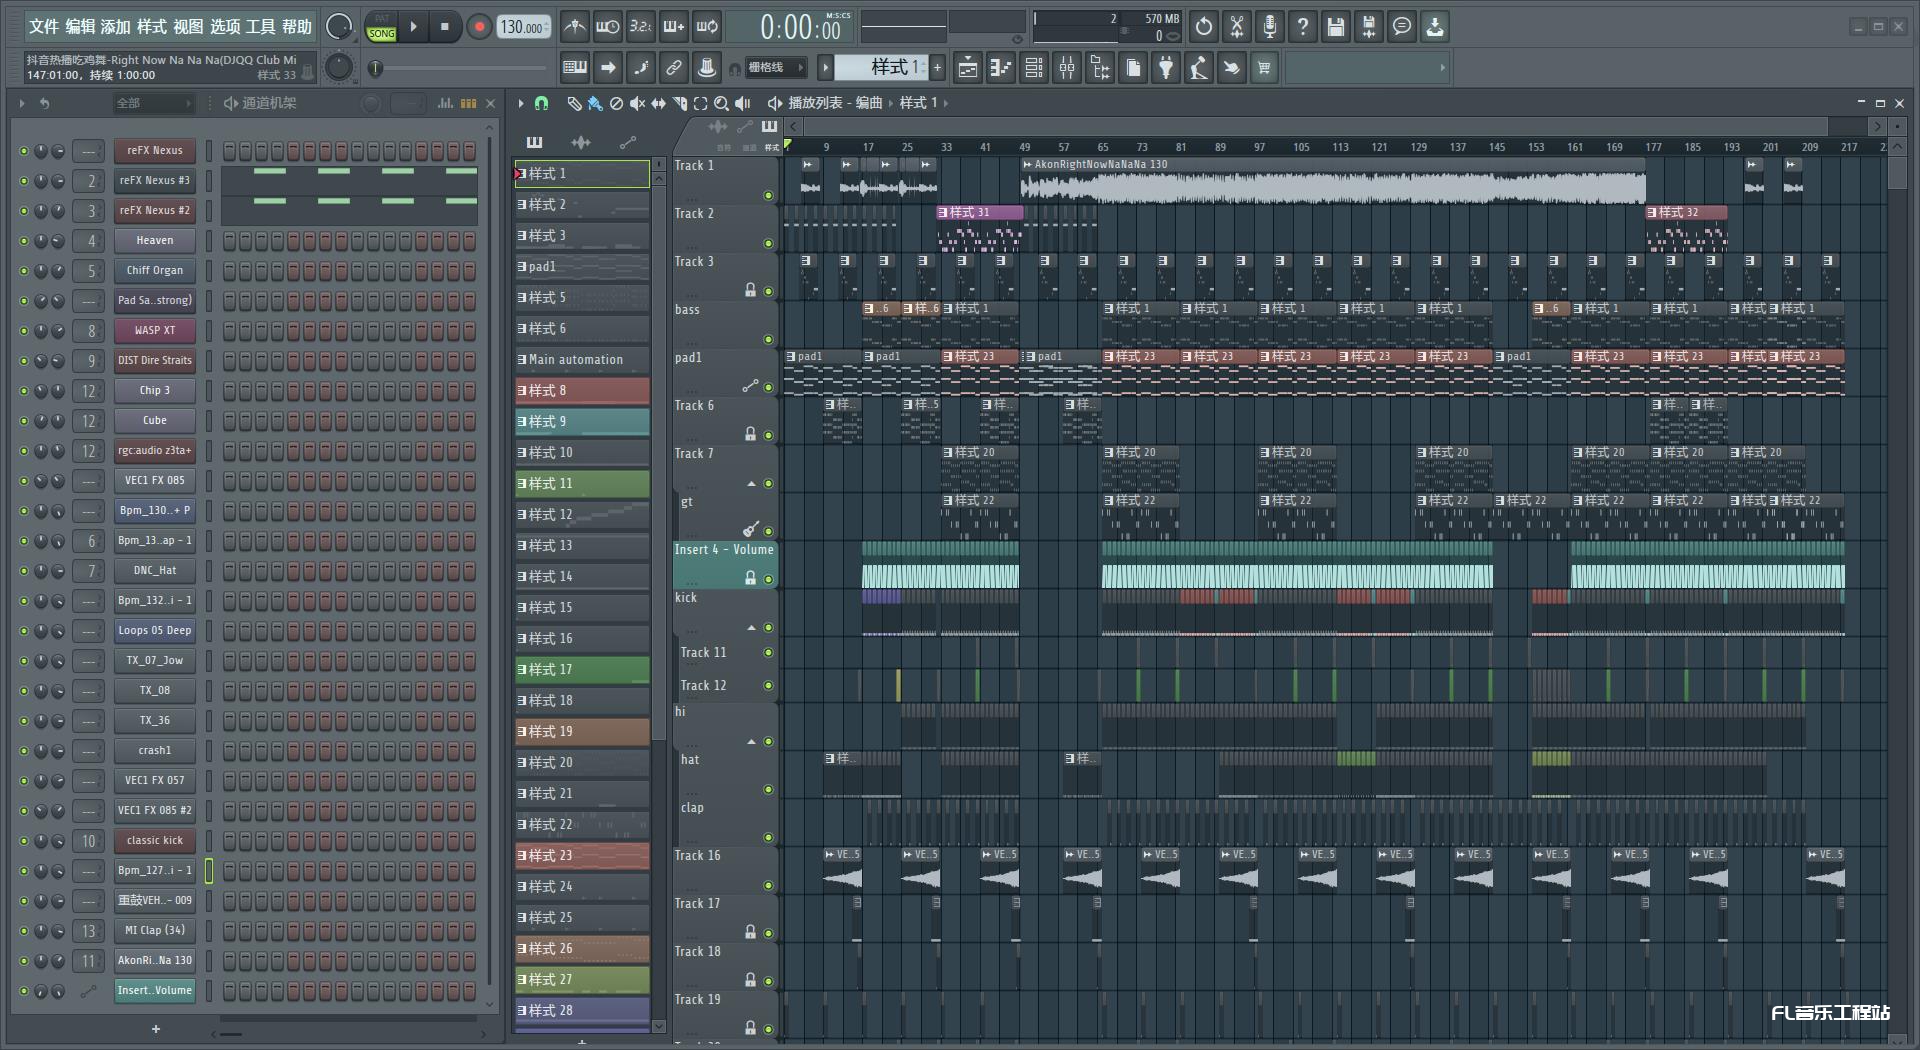Collapse the hi track group arrow
The image size is (1920, 1050).
(751, 742)
